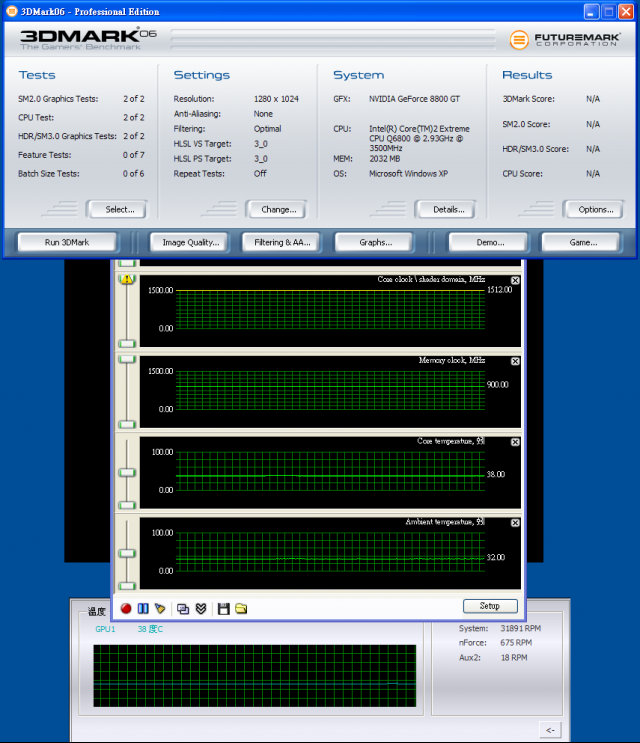The width and height of the screenshot is (640, 743).
Task: Clear history with the brush icon
Action: [x=160, y=608]
